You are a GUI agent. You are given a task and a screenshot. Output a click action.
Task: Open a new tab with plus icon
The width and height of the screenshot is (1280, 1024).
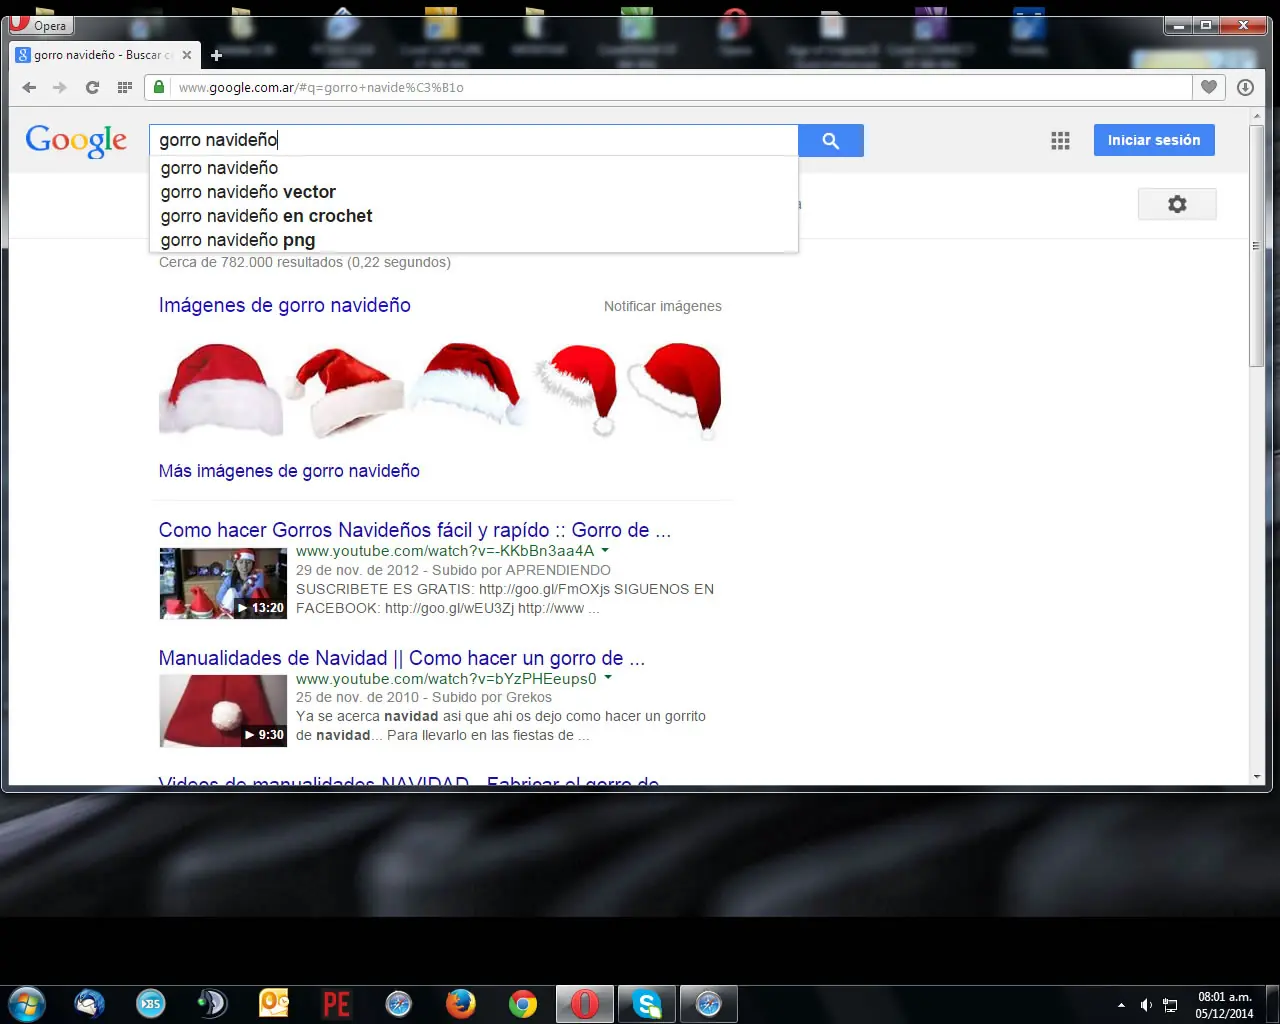point(216,55)
